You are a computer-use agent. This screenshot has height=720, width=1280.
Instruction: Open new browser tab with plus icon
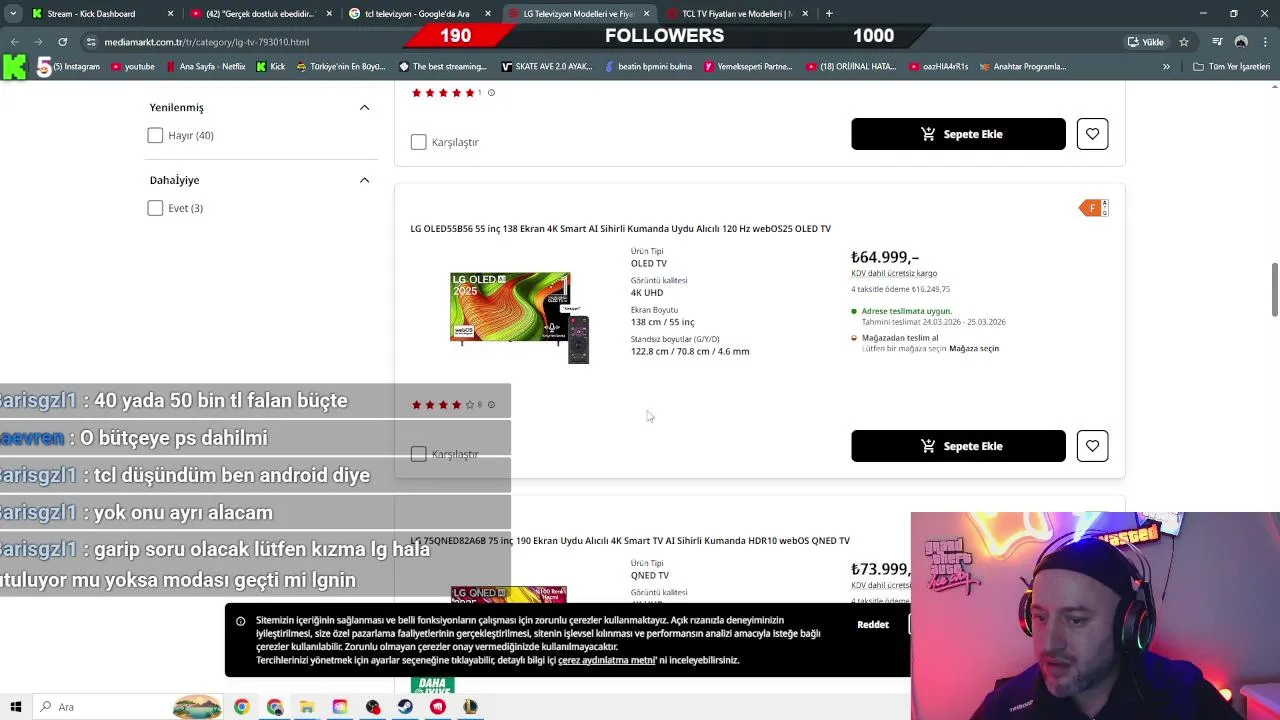click(x=829, y=14)
